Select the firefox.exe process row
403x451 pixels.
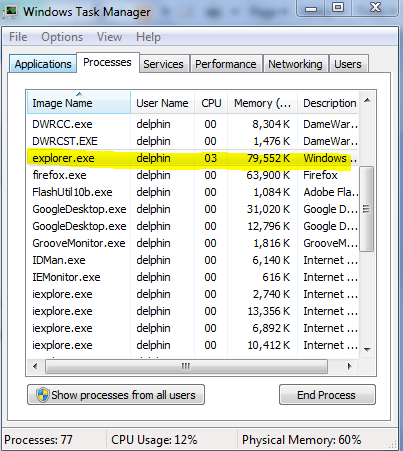click(x=193, y=175)
